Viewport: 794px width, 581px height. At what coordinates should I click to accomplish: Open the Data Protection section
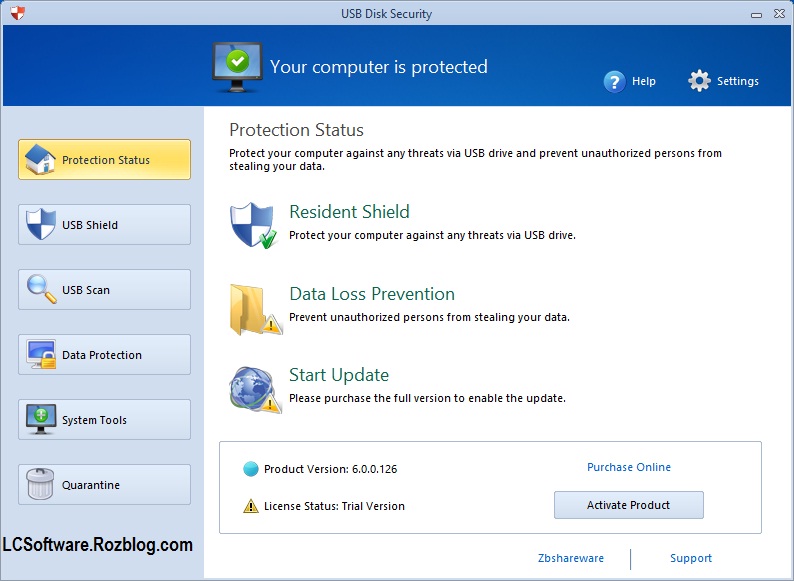tap(104, 355)
